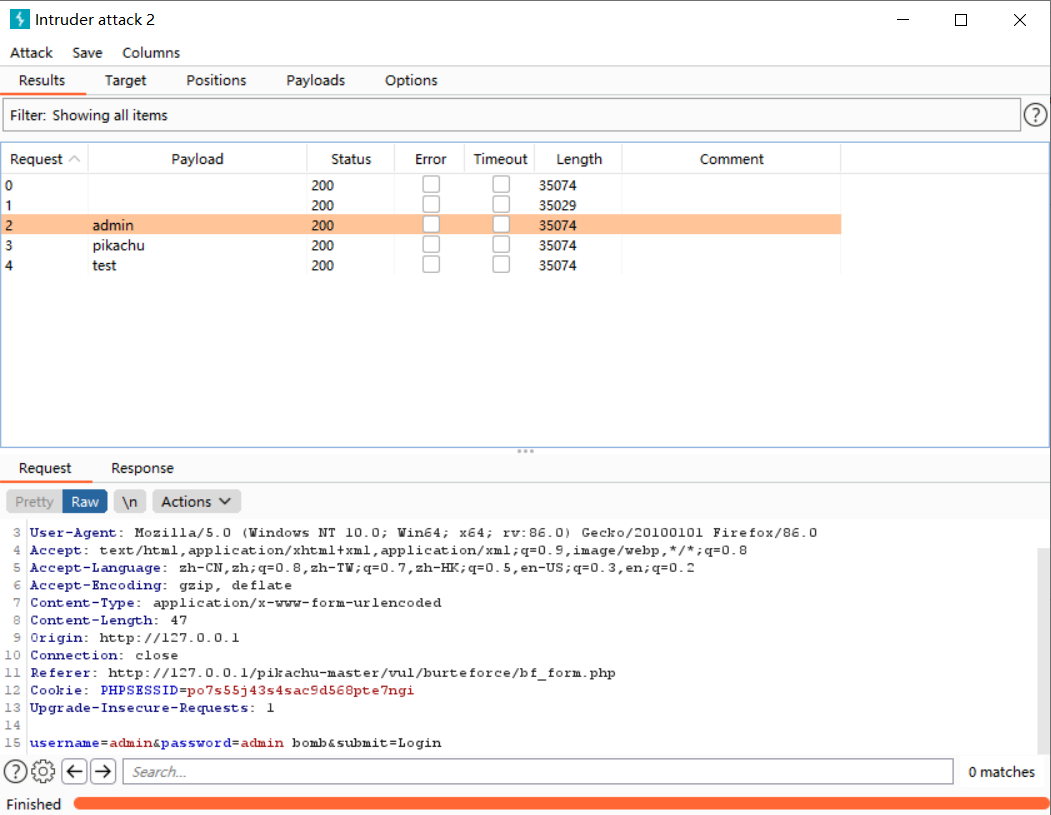The image size is (1051, 815).
Task: Select the test payload row
Action: (421, 265)
